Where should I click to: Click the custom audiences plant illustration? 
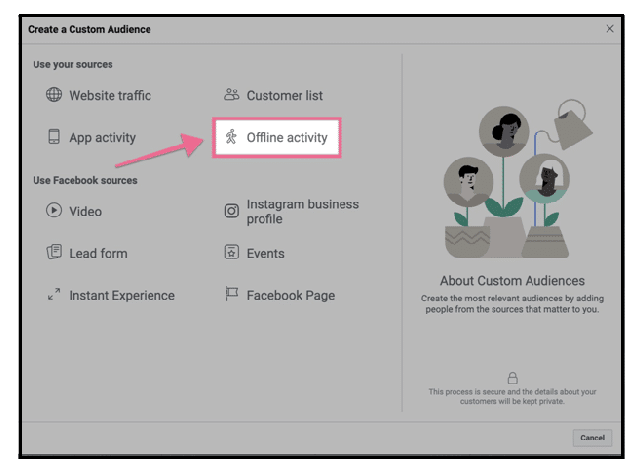[x=518, y=179]
